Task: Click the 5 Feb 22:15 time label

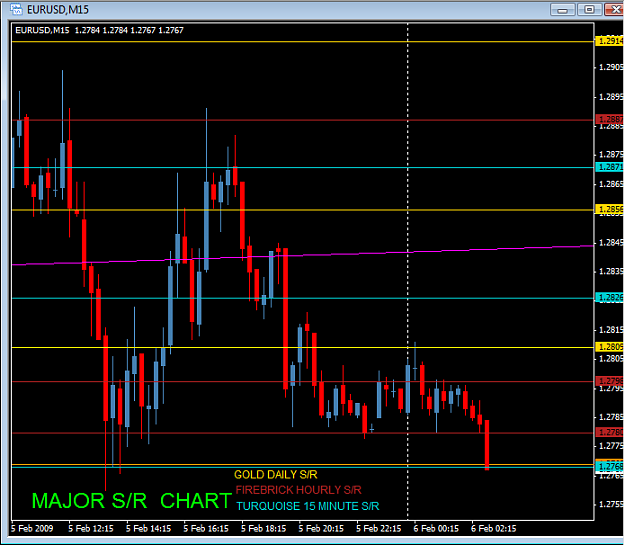Action: 379,529
